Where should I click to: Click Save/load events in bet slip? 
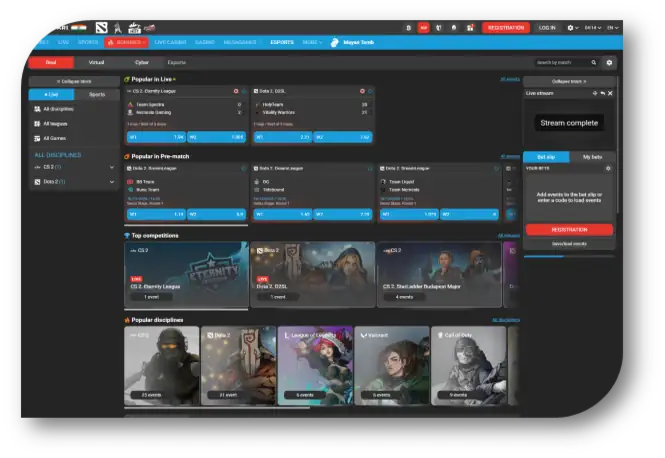click(569, 244)
